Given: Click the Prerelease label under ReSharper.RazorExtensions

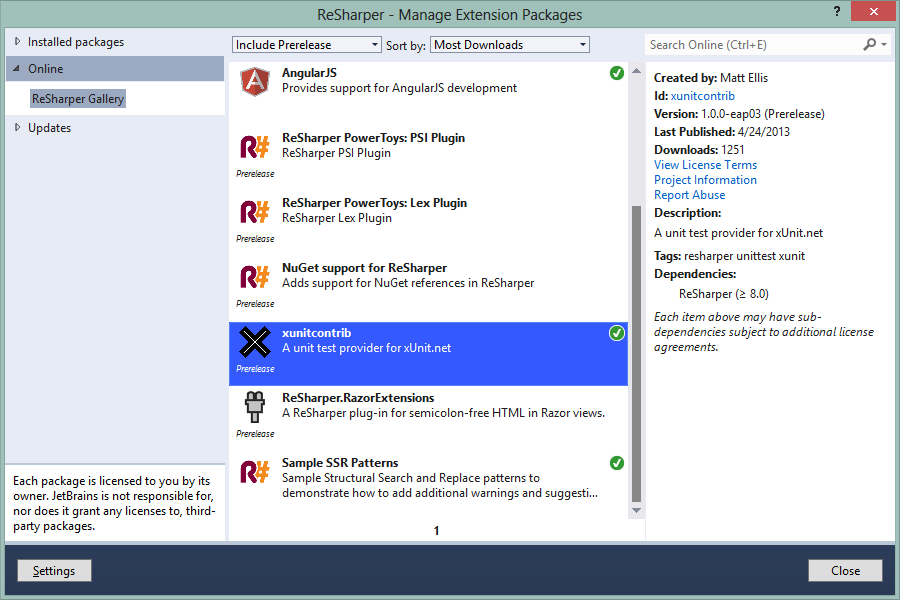Looking at the screenshot, I should [255, 433].
